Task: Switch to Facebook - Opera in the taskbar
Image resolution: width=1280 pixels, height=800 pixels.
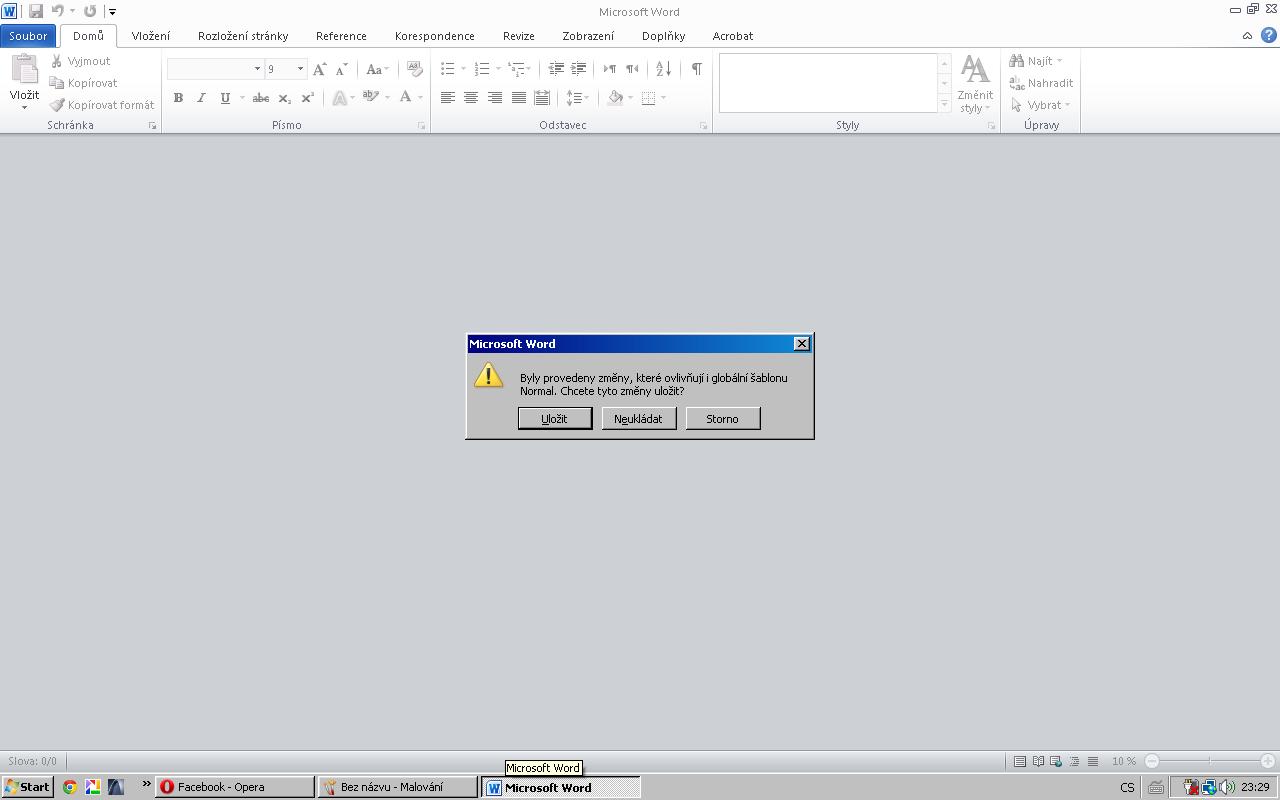Action: point(235,787)
